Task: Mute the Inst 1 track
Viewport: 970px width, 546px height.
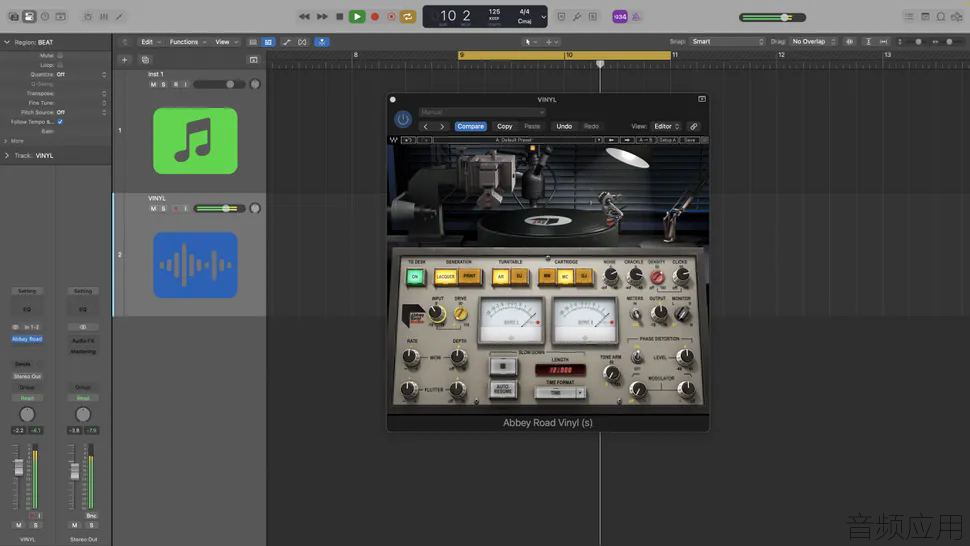Action: pos(153,85)
